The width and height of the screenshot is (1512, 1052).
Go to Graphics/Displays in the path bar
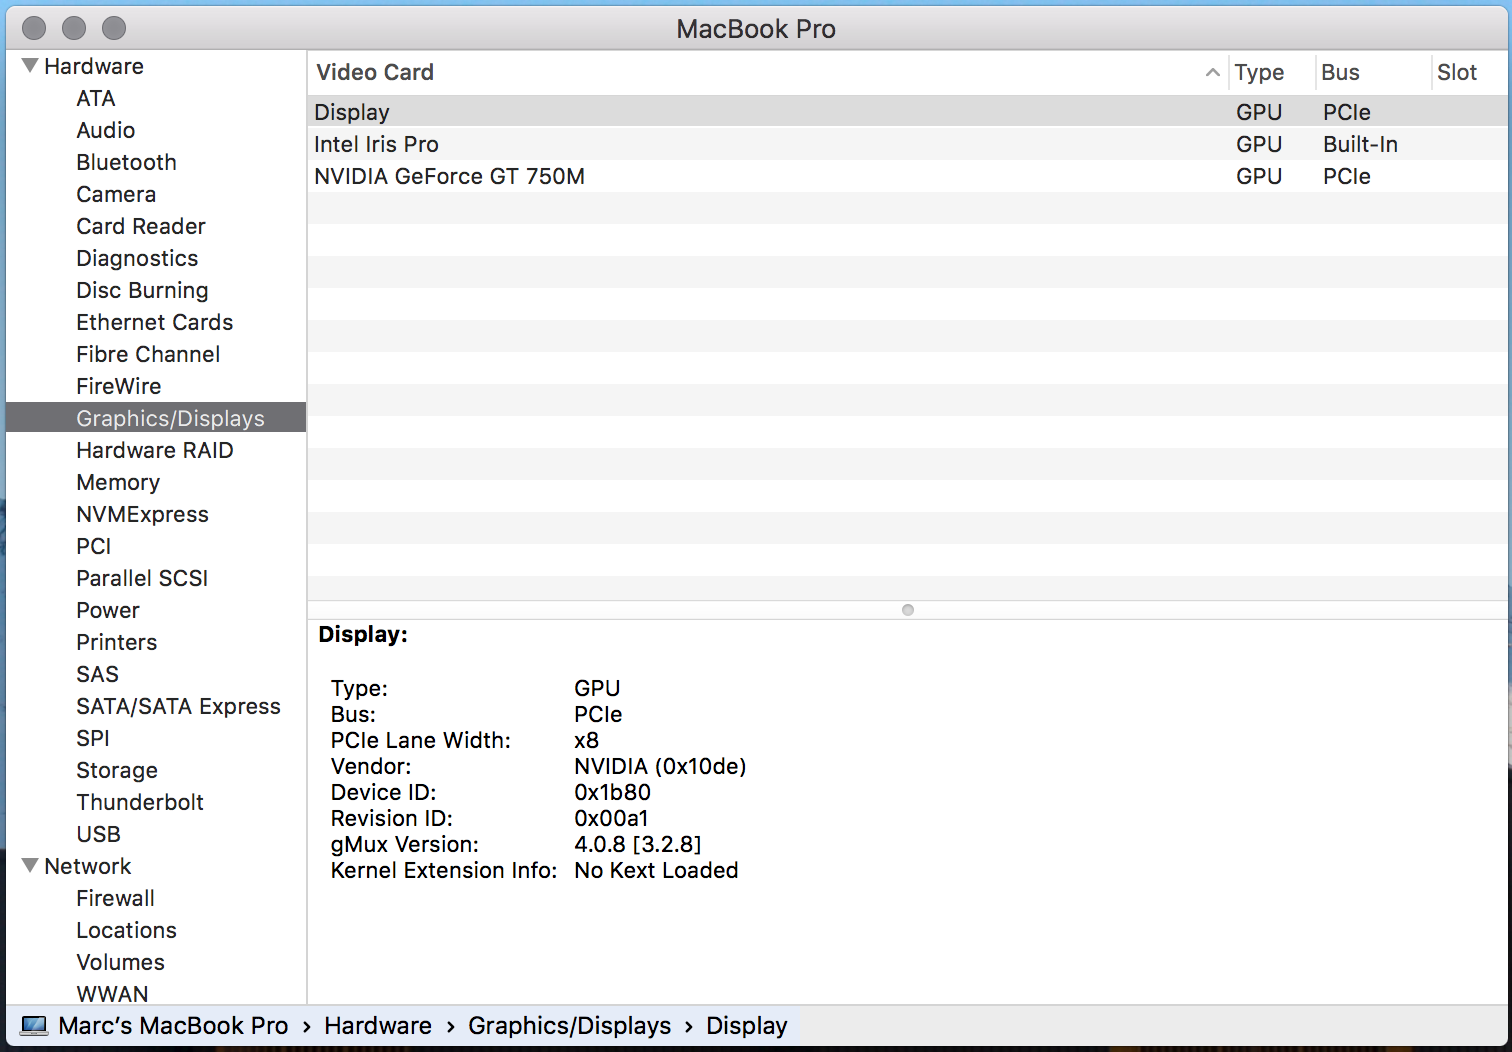(x=570, y=1026)
